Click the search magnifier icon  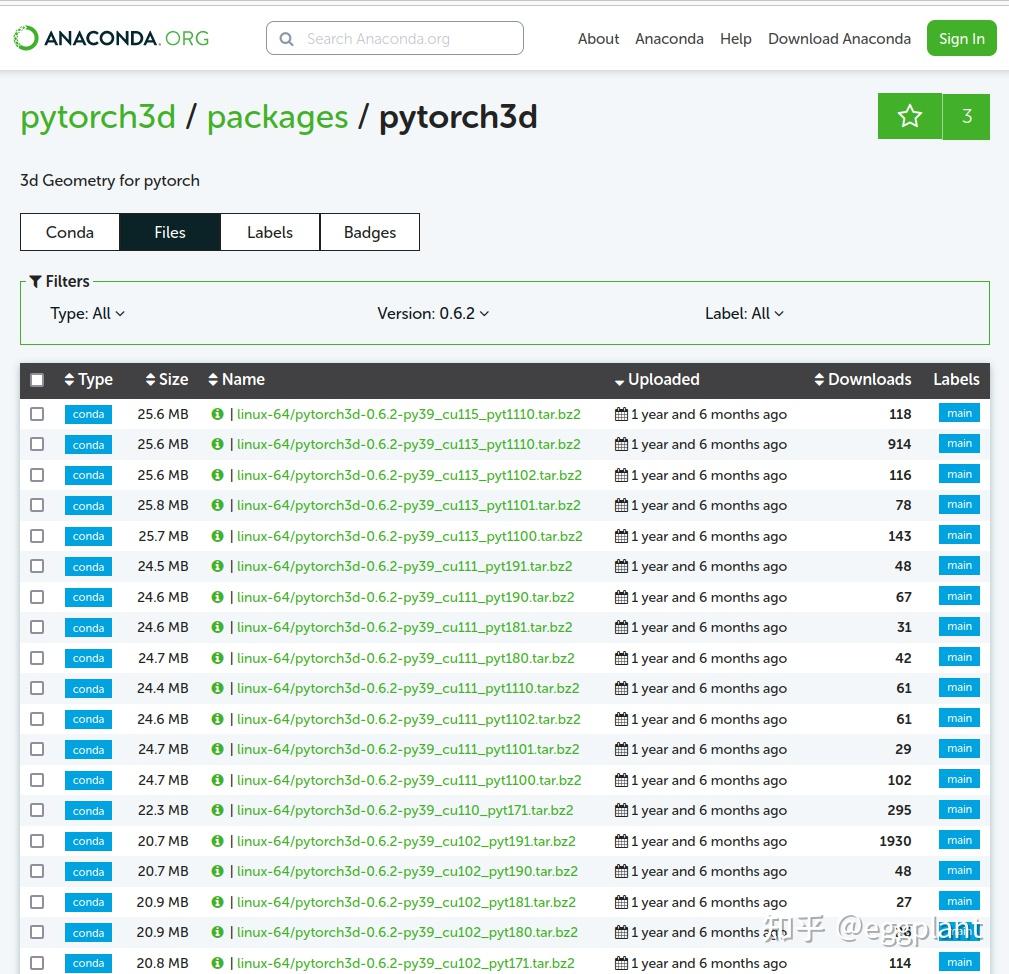click(x=287, y=39)
